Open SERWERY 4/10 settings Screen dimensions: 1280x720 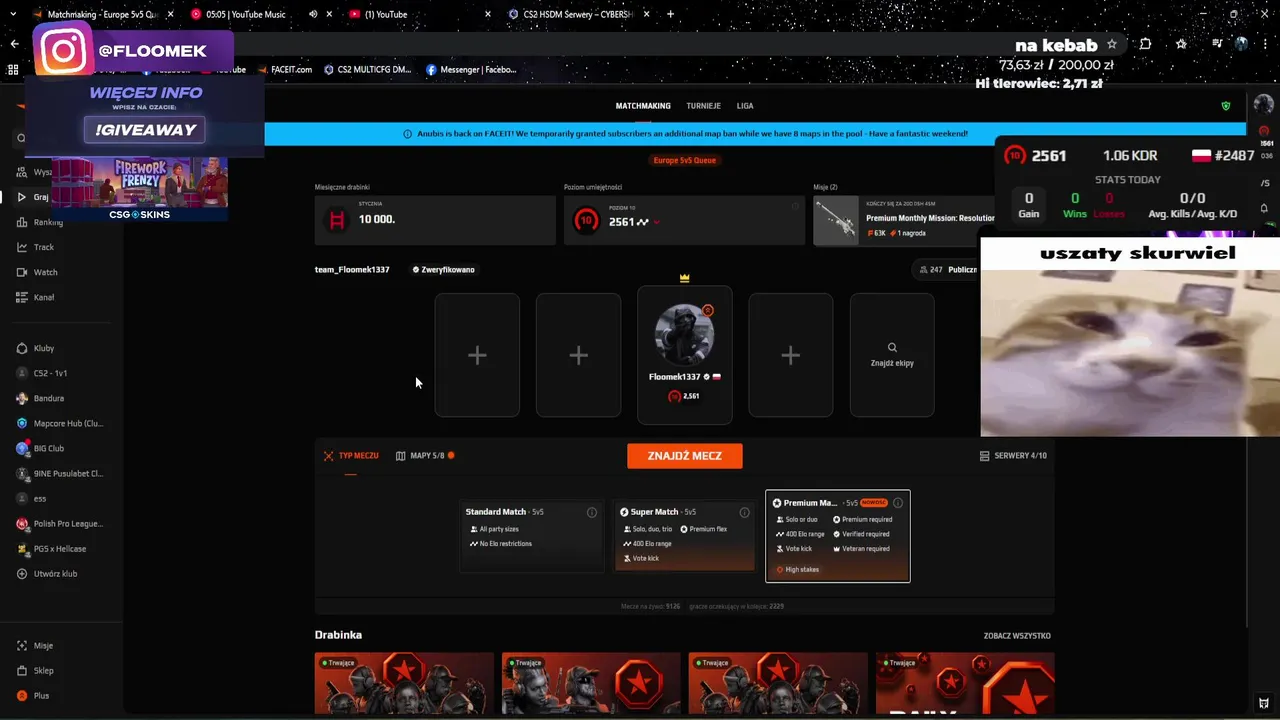point(1013,456)
